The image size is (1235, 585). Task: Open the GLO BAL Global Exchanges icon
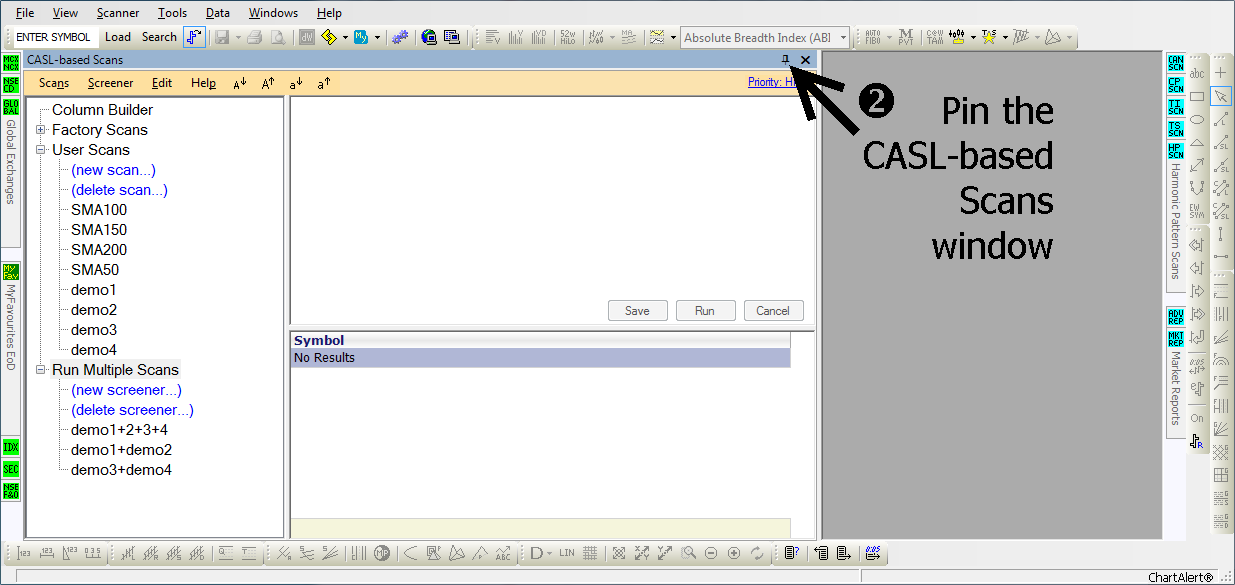pyautogui.click(x=11, y=106)
